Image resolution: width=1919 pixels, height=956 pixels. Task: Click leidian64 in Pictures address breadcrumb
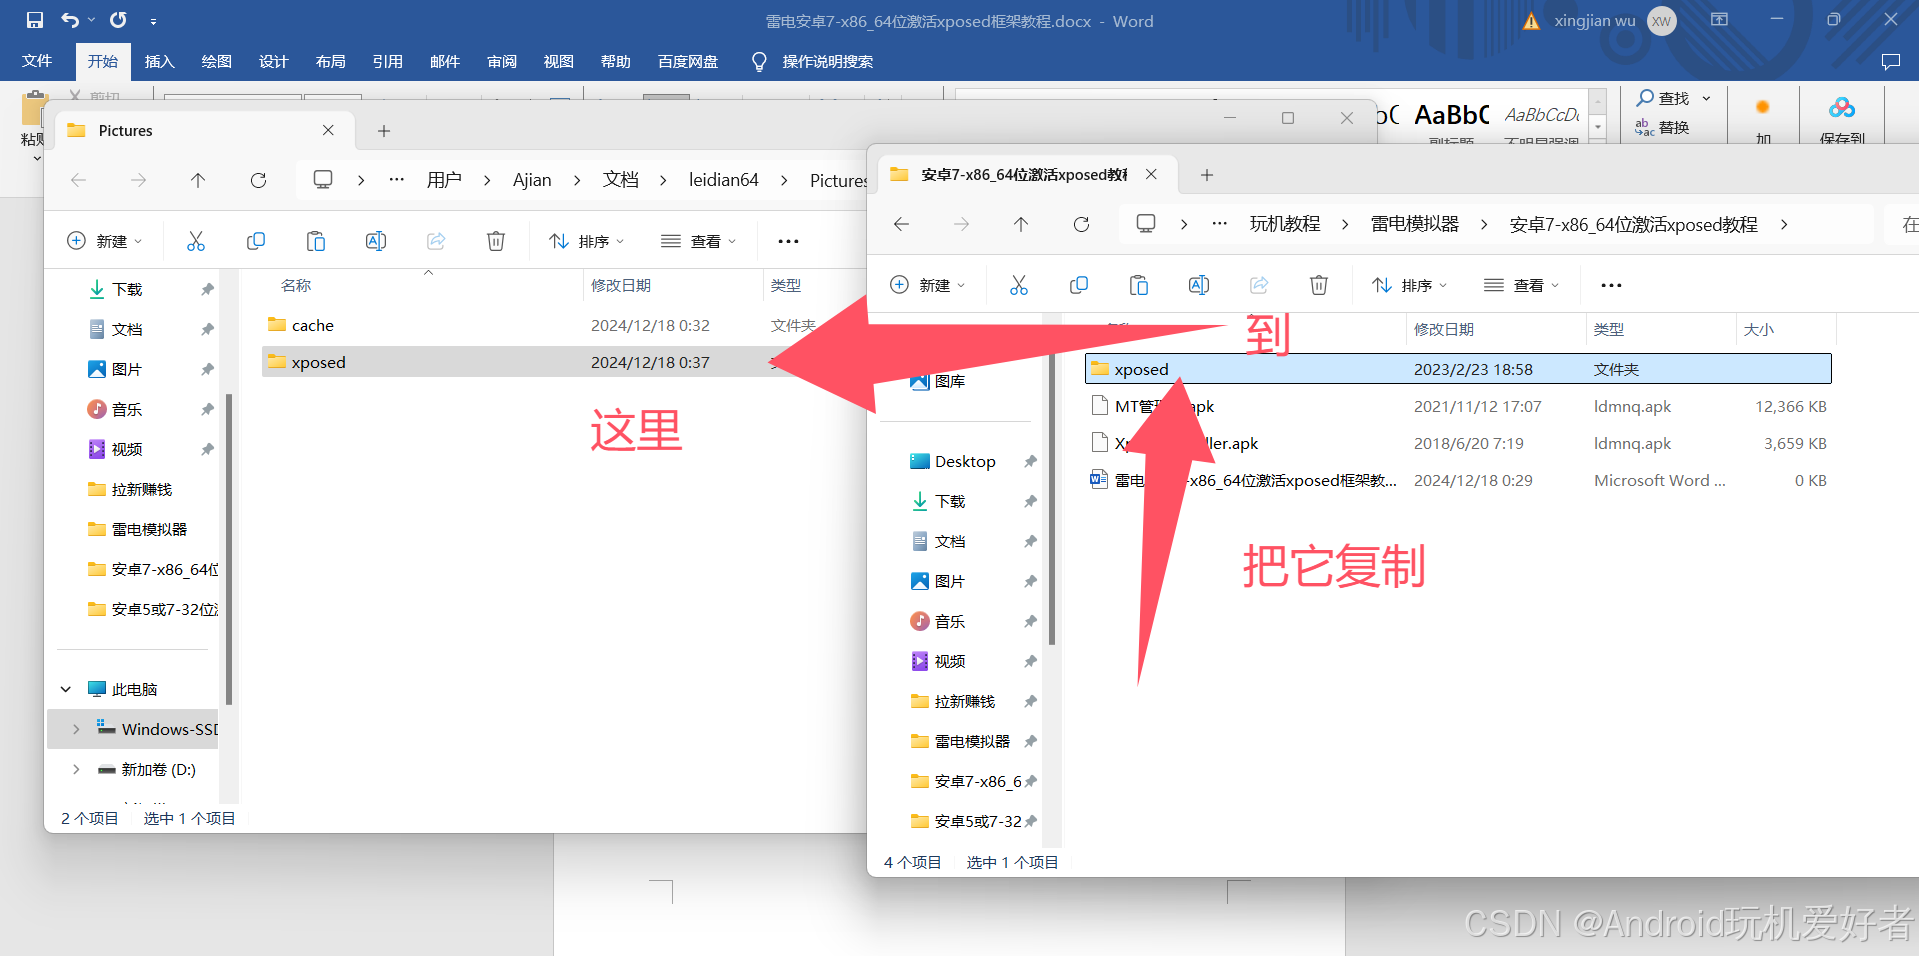[x=724, y=180]
